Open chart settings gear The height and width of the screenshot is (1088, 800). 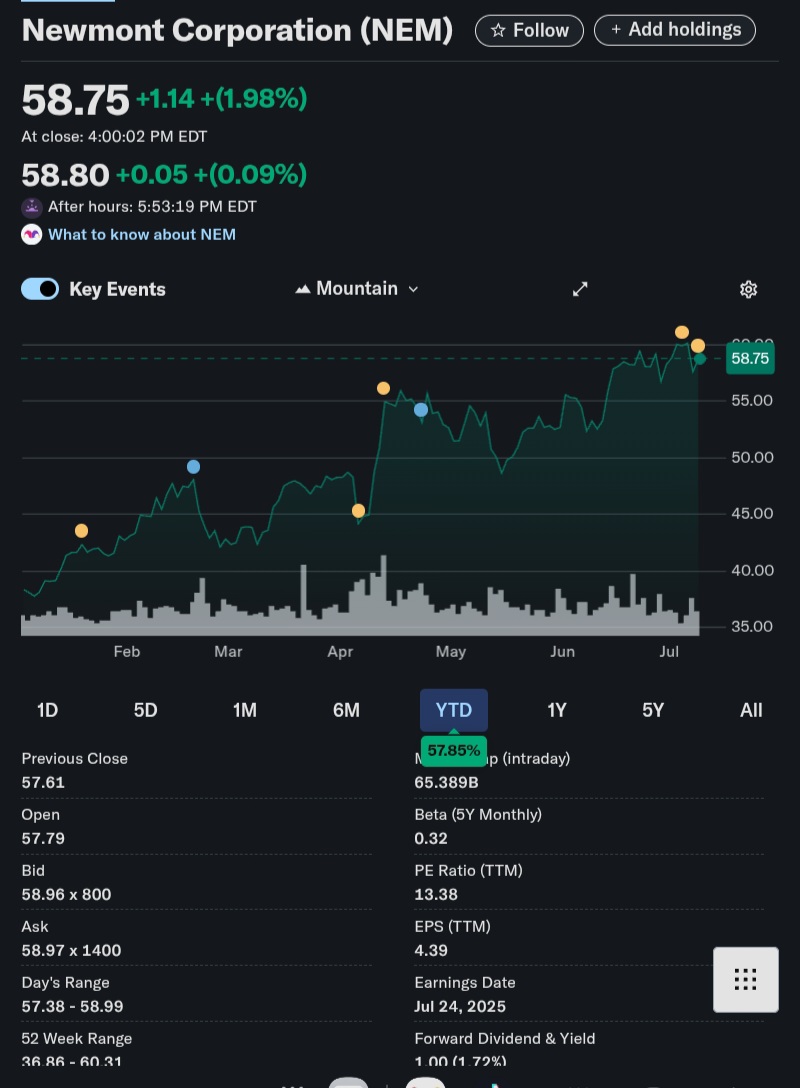748,289
